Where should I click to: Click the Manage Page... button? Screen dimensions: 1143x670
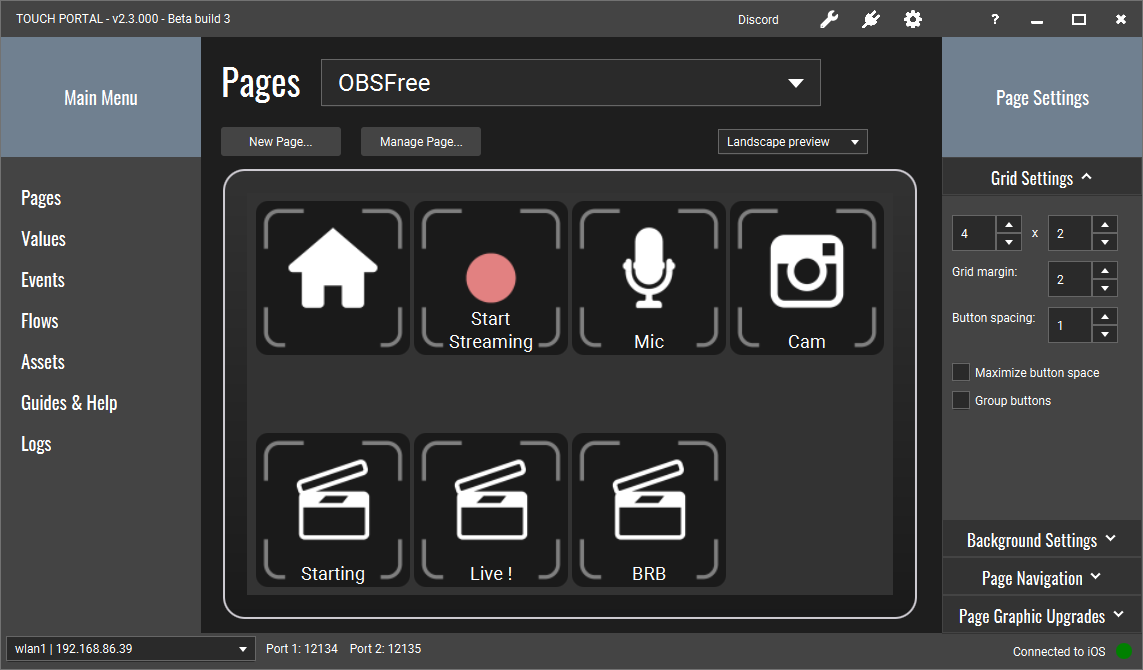pyautogui.click(x=421, y=142)
